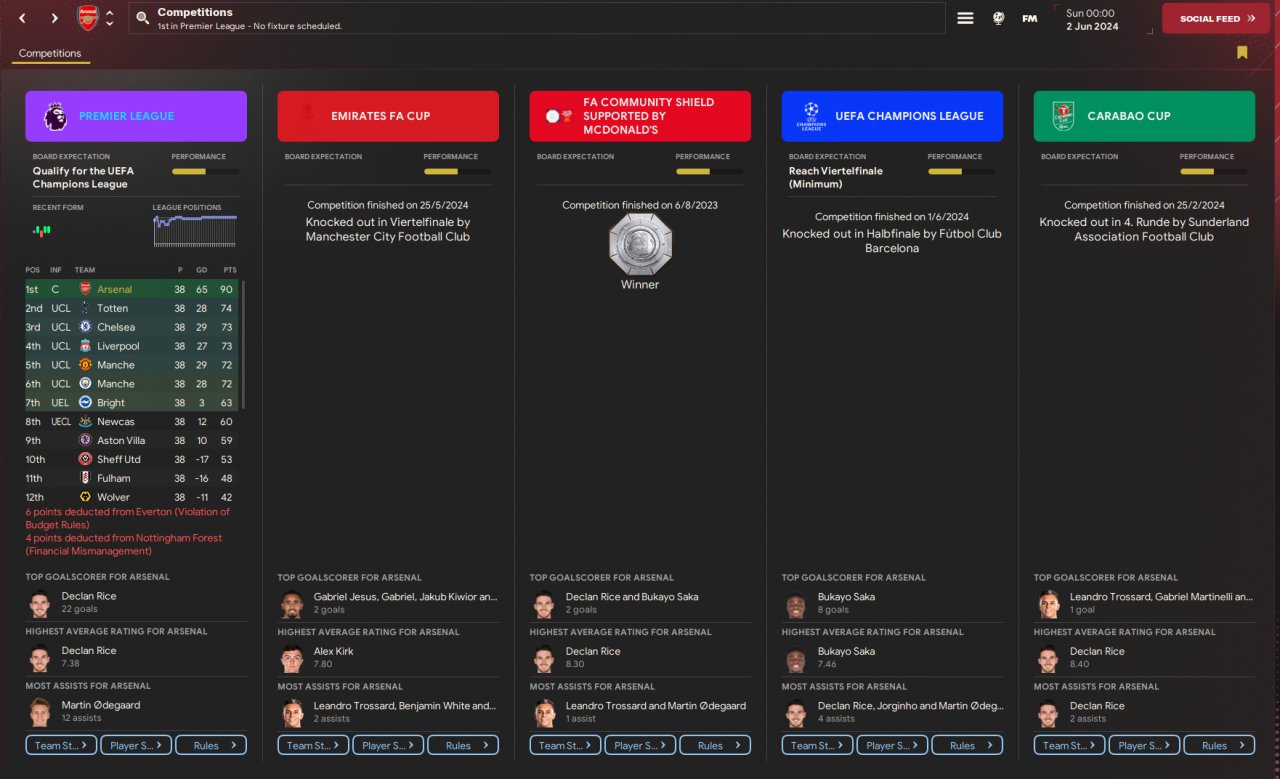Open Declan Rice portrait under Premier League top goalscorer
The height and width of the screenshot is (779, 1280).
click(x=40, y=605)
